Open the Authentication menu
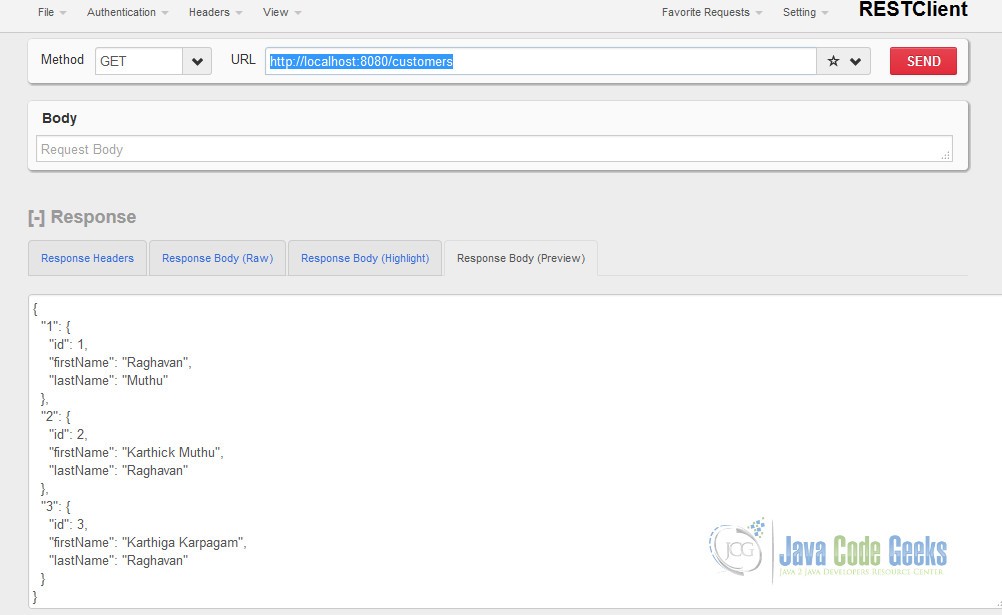 pyautogui.click(x=127, y=12)
